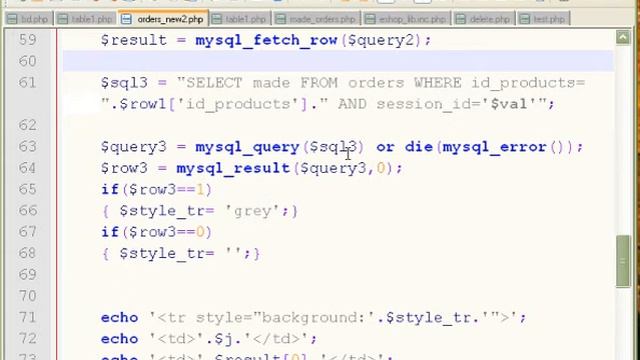Click the $query2 variable on line 59
Viewport: 640px width, 360px height.
pyautogui.click(x=383, y=40)
